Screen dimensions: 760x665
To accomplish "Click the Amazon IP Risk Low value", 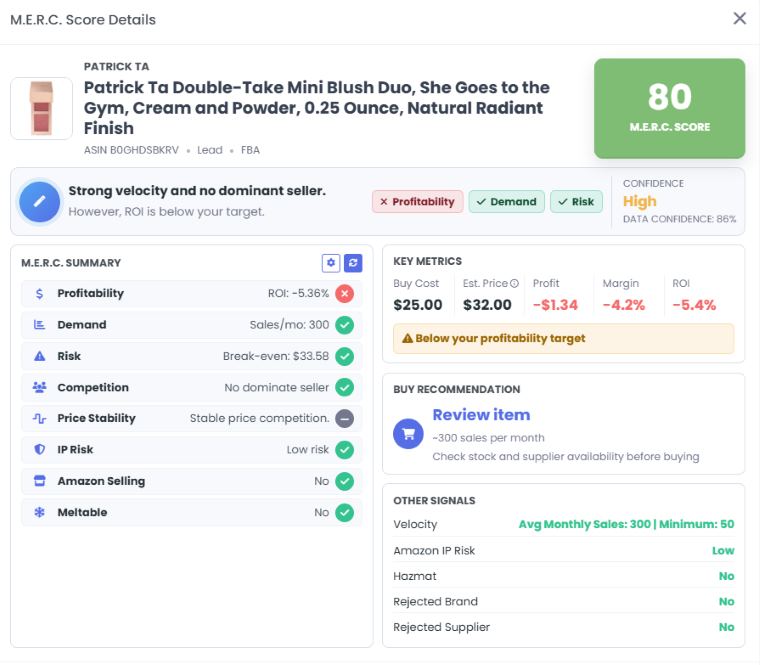I will point(723,551).
